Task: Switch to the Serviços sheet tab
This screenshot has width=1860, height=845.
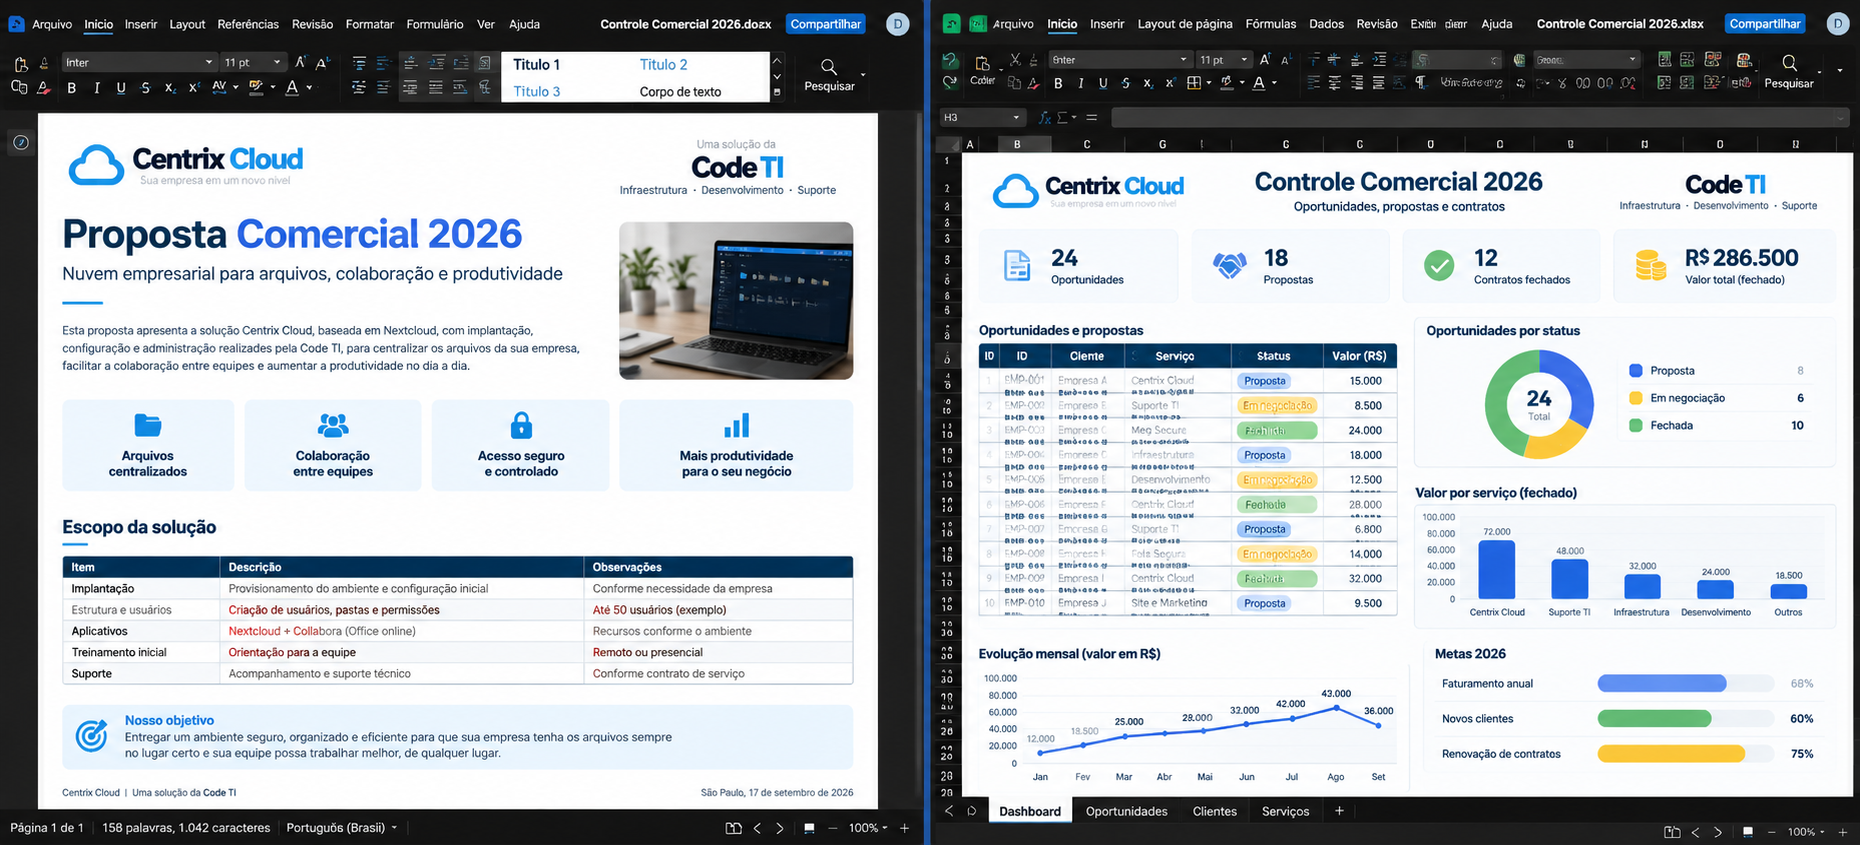Action: pyautogui.click(x=1285, y=811)
